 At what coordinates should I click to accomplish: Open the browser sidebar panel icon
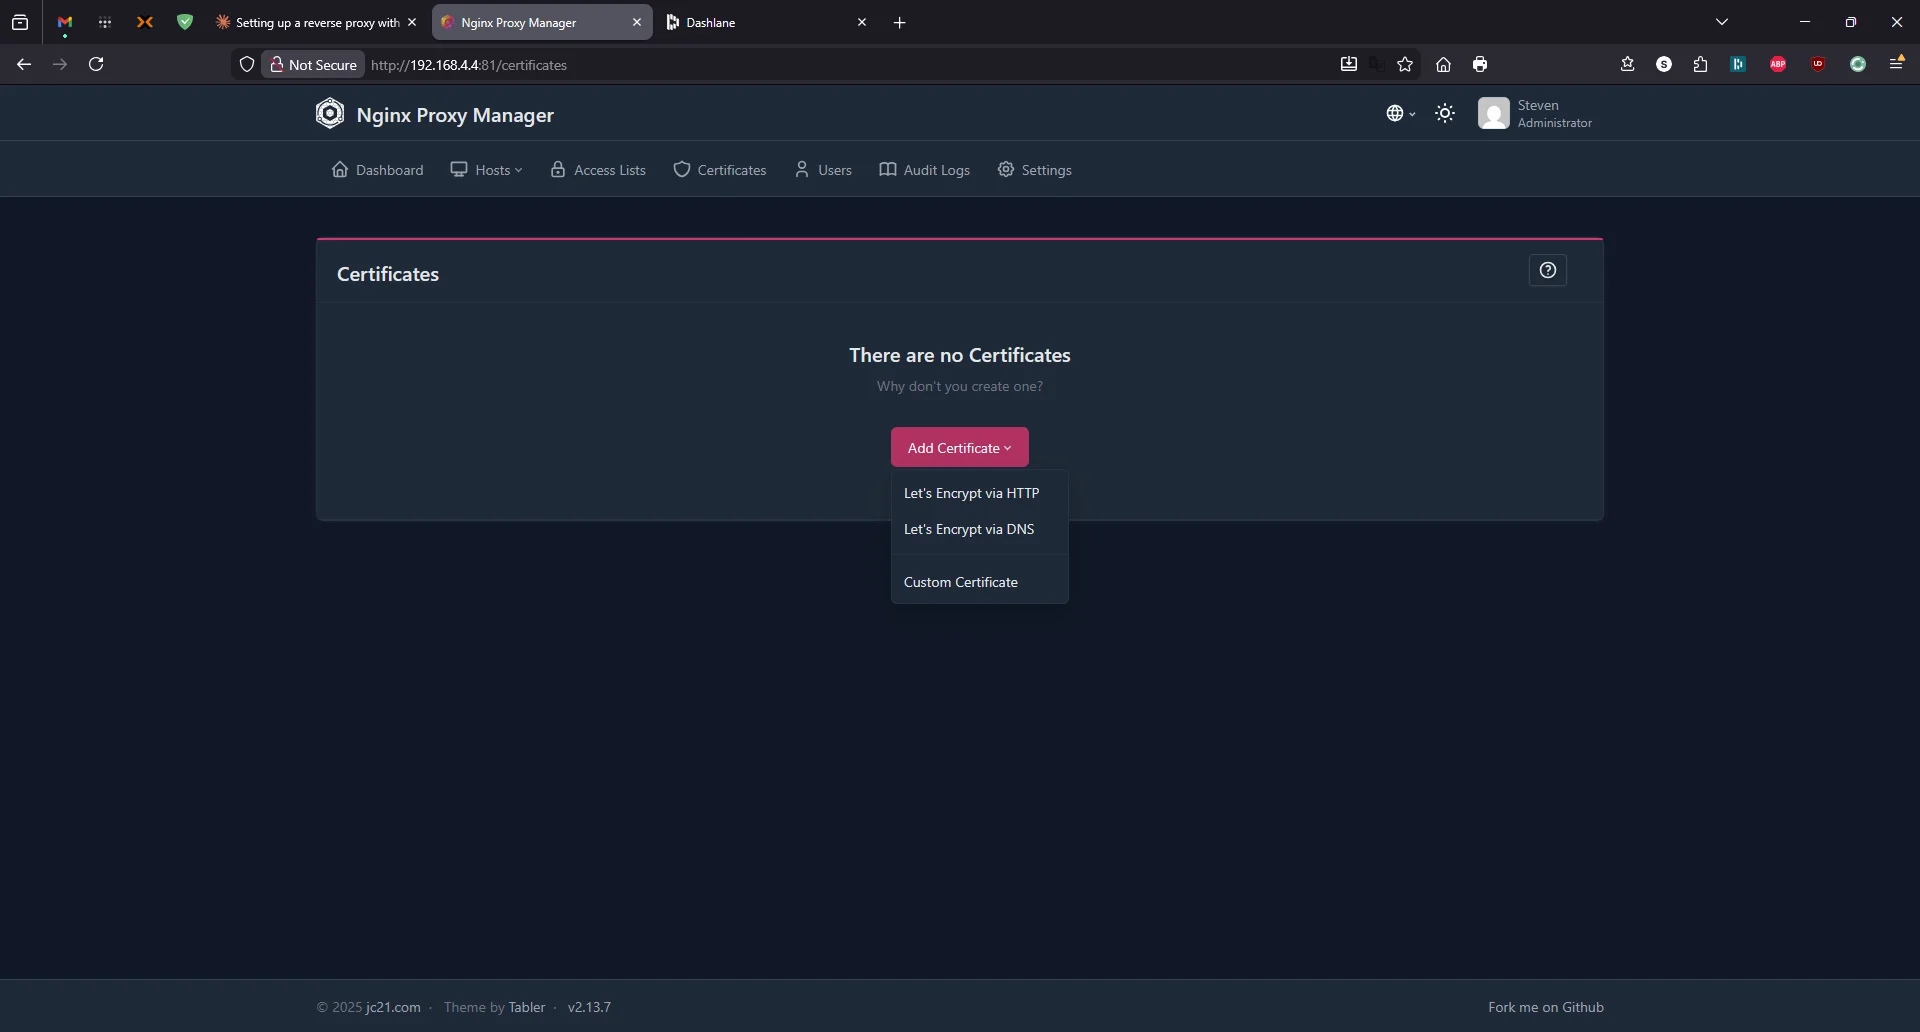tap(20, 21)
